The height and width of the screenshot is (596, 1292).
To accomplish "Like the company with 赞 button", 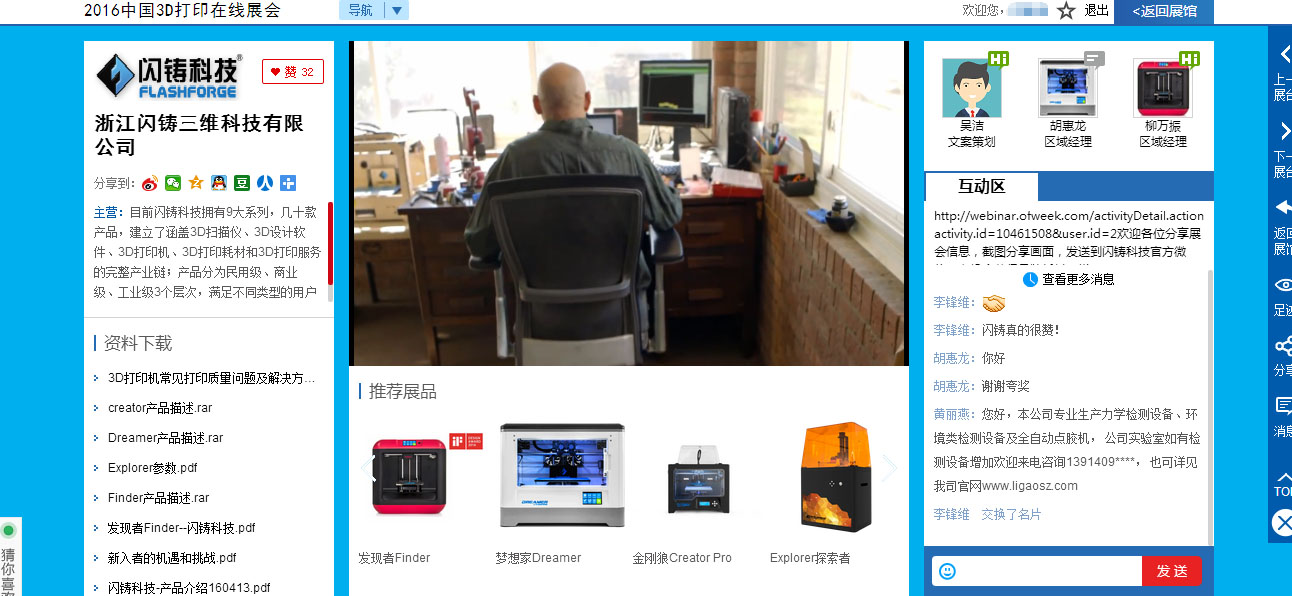I will click(293, 72).
